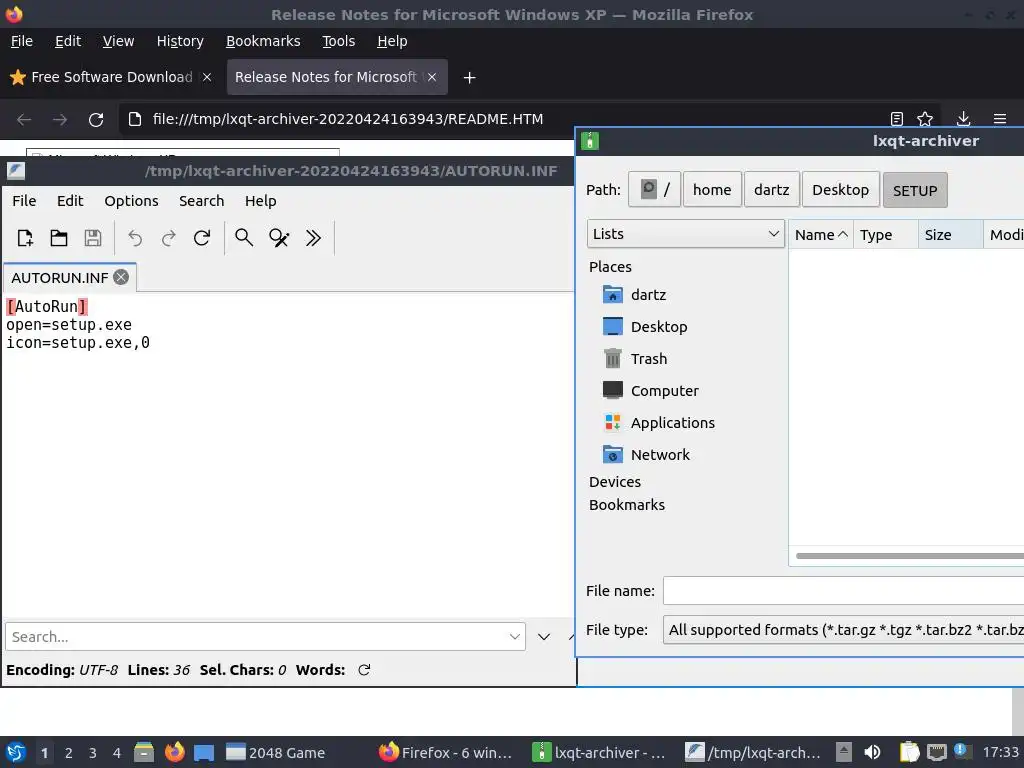The height and width of the screenshot is (768, 1024).
Task: Sort files by the Size column header
Action: pyautogui.click(x=950, y=235)
